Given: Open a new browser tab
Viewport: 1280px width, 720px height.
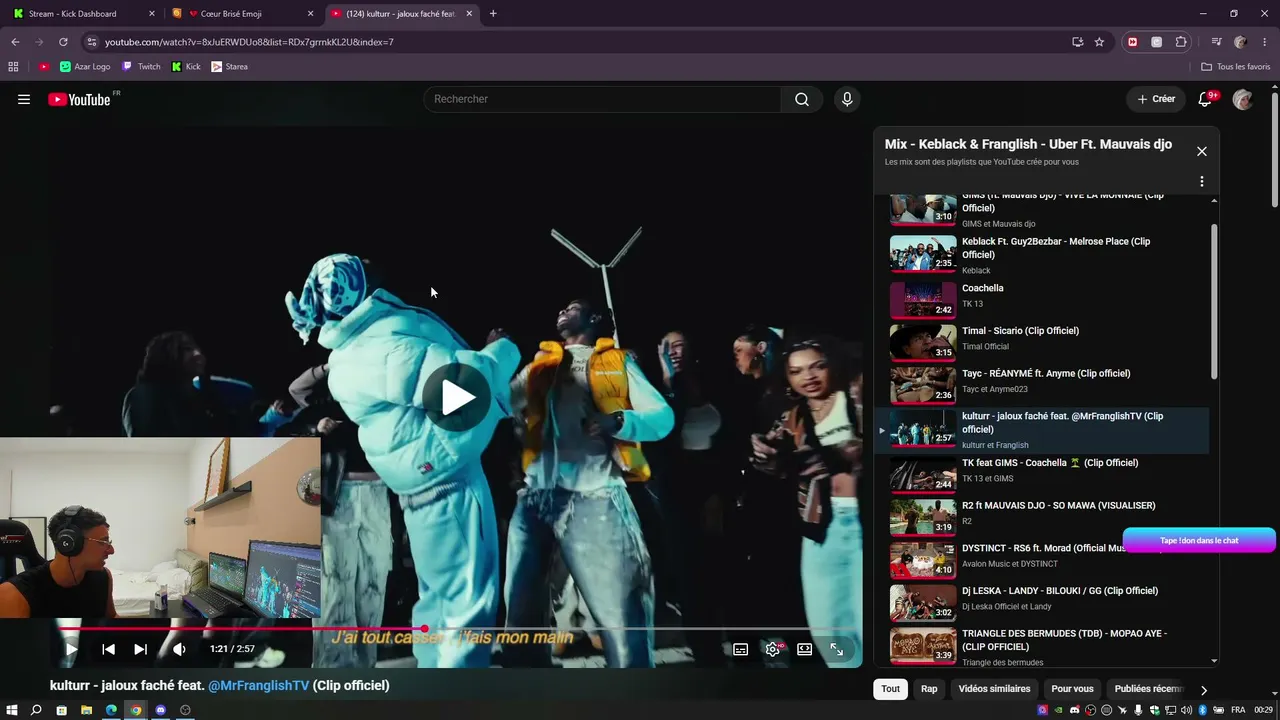Looking at the screenshot, I should 493,14.
